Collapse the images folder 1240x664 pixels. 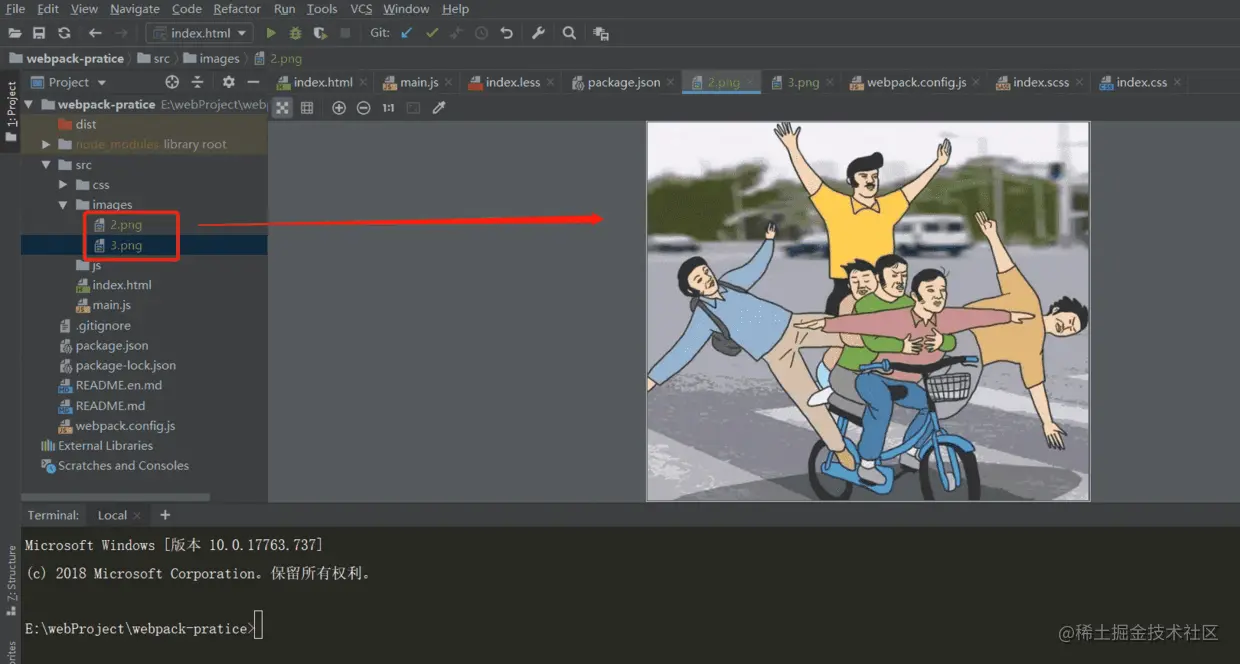(63, 205)
